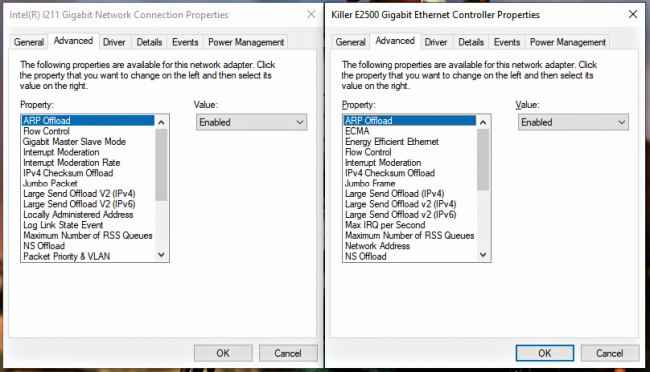Select Gigabit Master Slave Mode property
The image size is (650, 372).
(75, 141)
